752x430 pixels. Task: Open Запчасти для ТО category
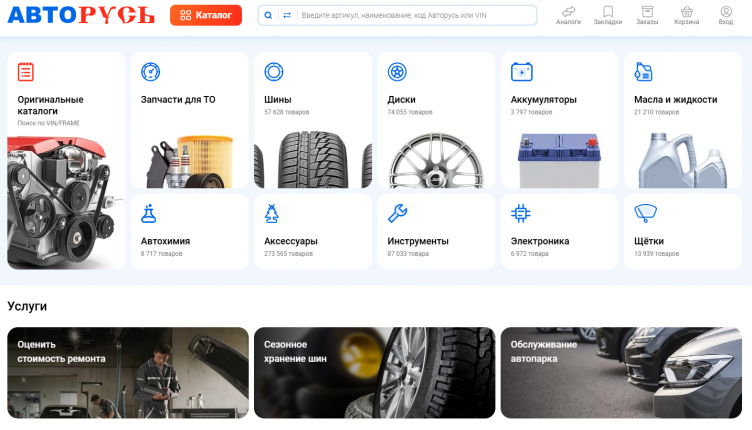(x=189, y=120)
